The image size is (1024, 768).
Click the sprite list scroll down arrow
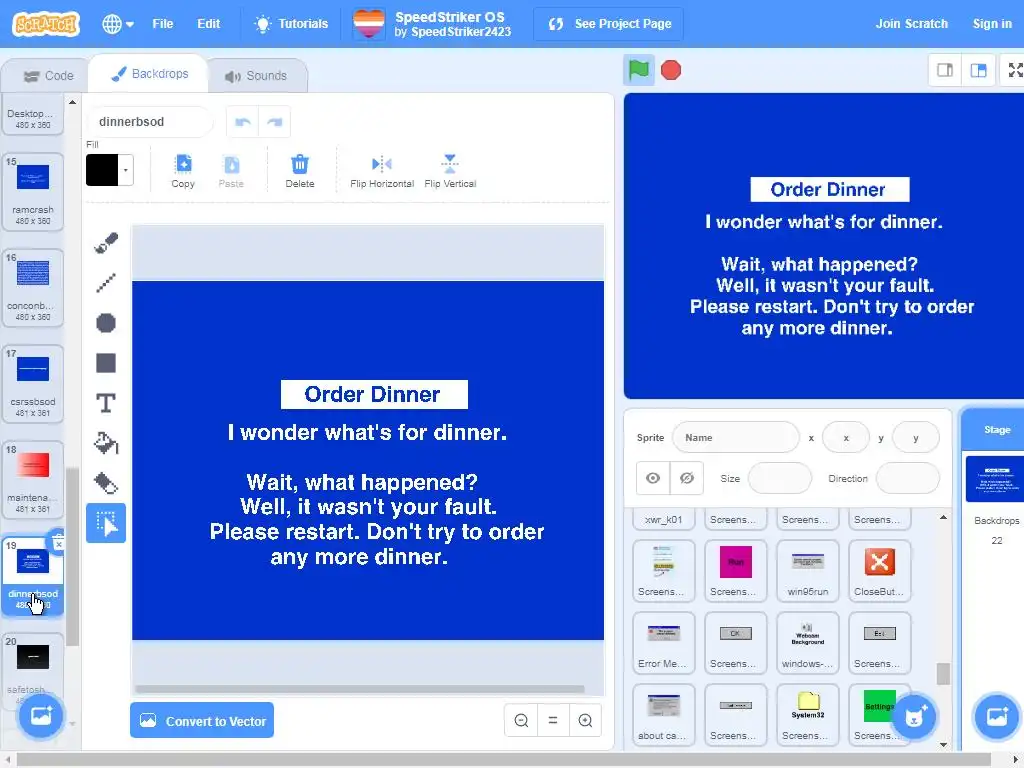(944, 744)
